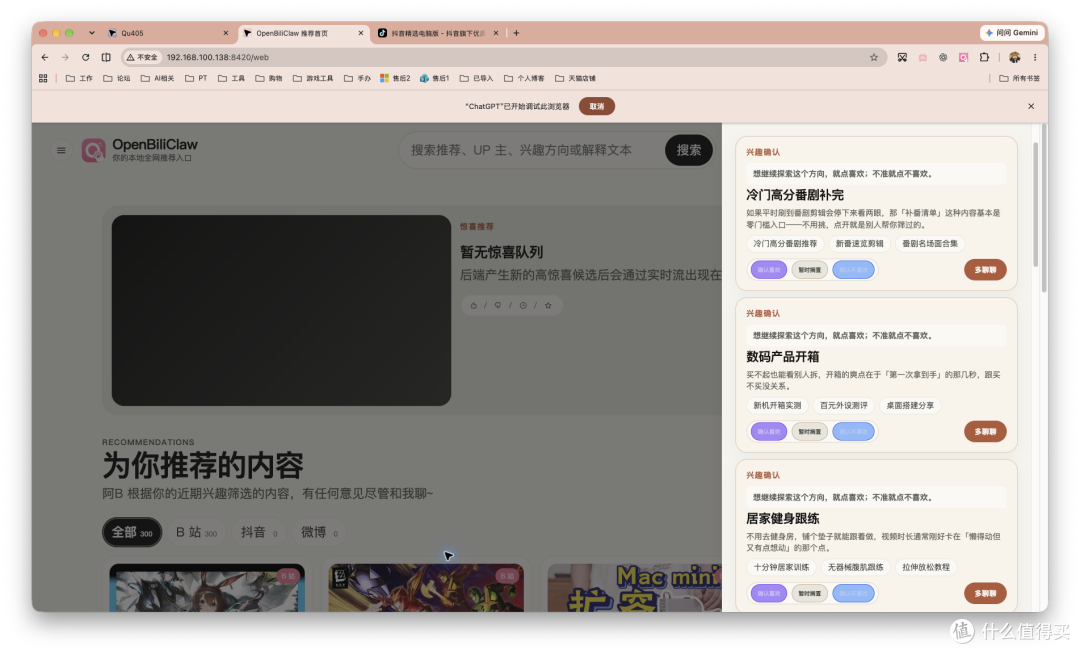Click the 搜索 search button

point(689,150)
